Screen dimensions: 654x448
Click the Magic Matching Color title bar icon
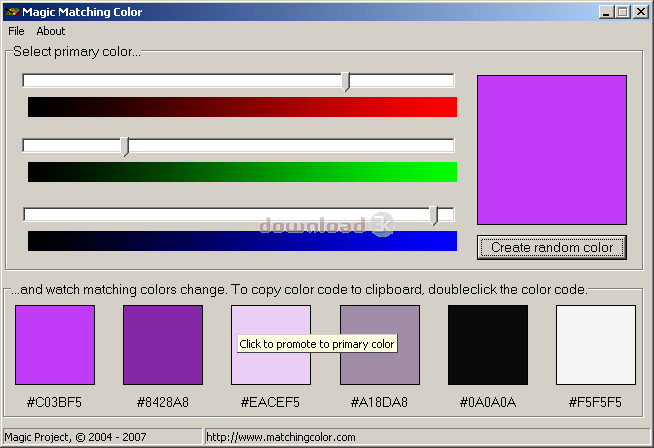coord(12,12)
